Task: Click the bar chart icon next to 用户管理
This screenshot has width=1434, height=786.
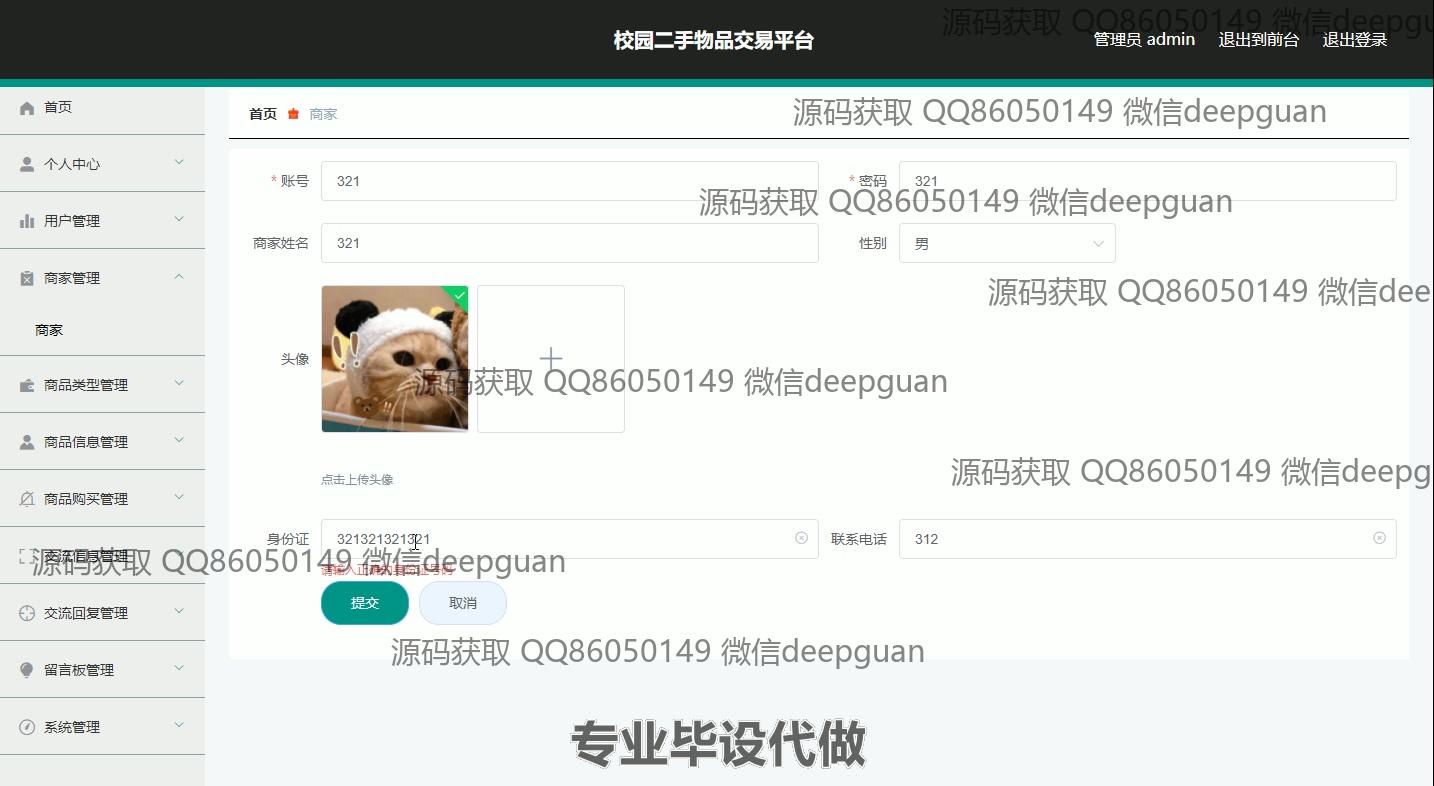Action: point(27,222)
